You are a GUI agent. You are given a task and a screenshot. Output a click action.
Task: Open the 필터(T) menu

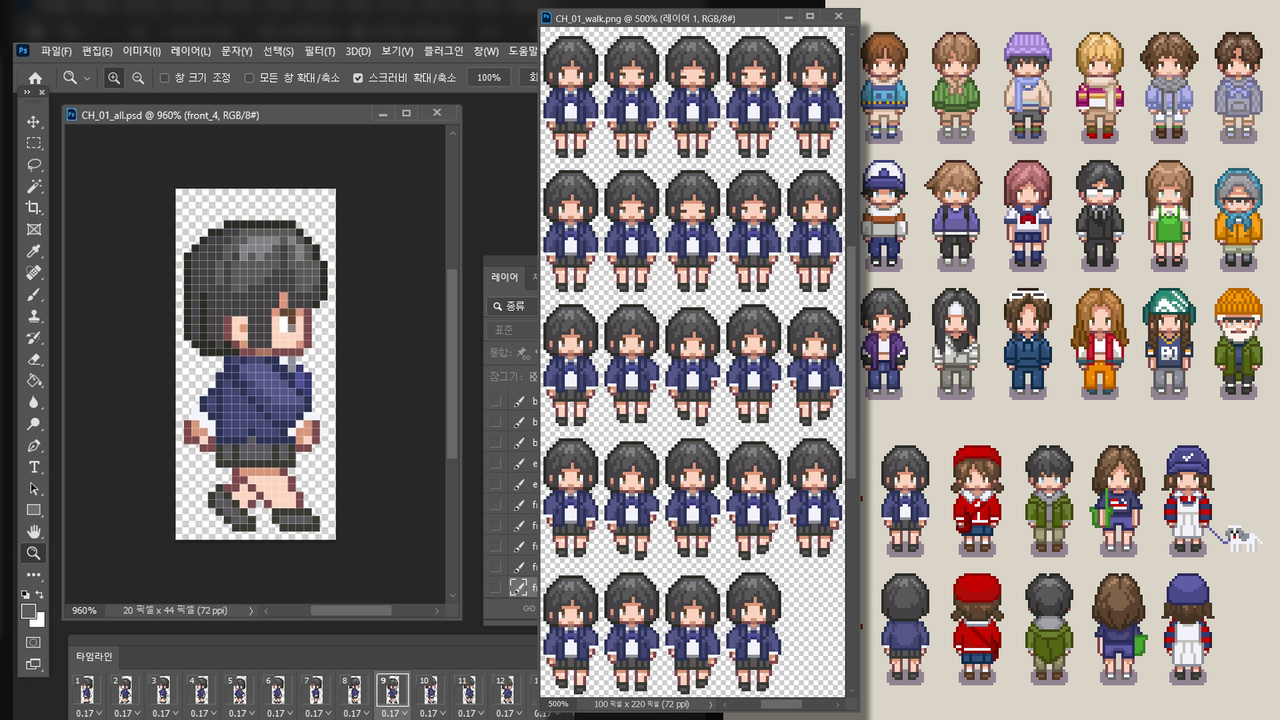tap(319, 51)
